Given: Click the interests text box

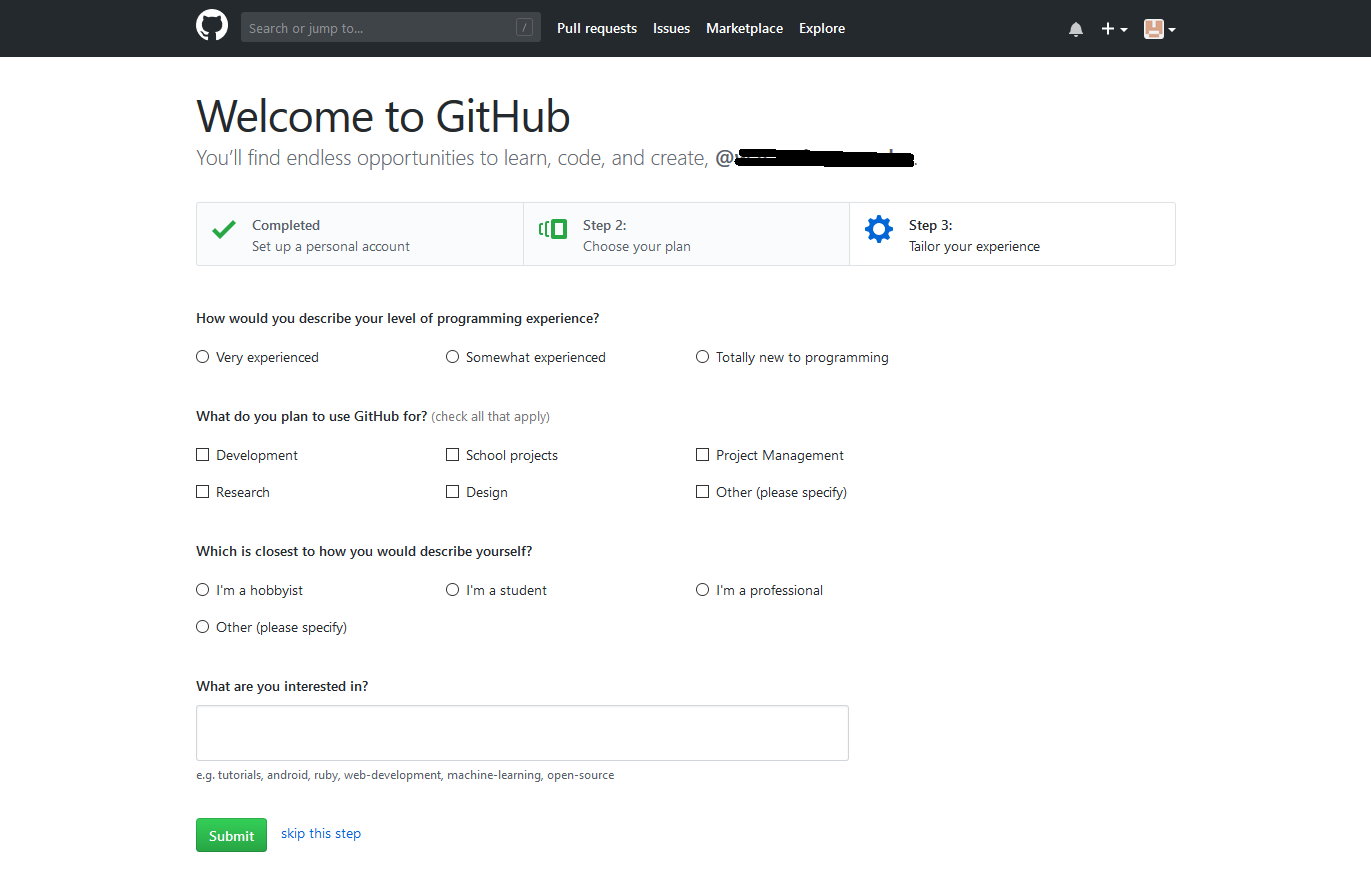Looking at the screenshot, I should pos(522,733).
